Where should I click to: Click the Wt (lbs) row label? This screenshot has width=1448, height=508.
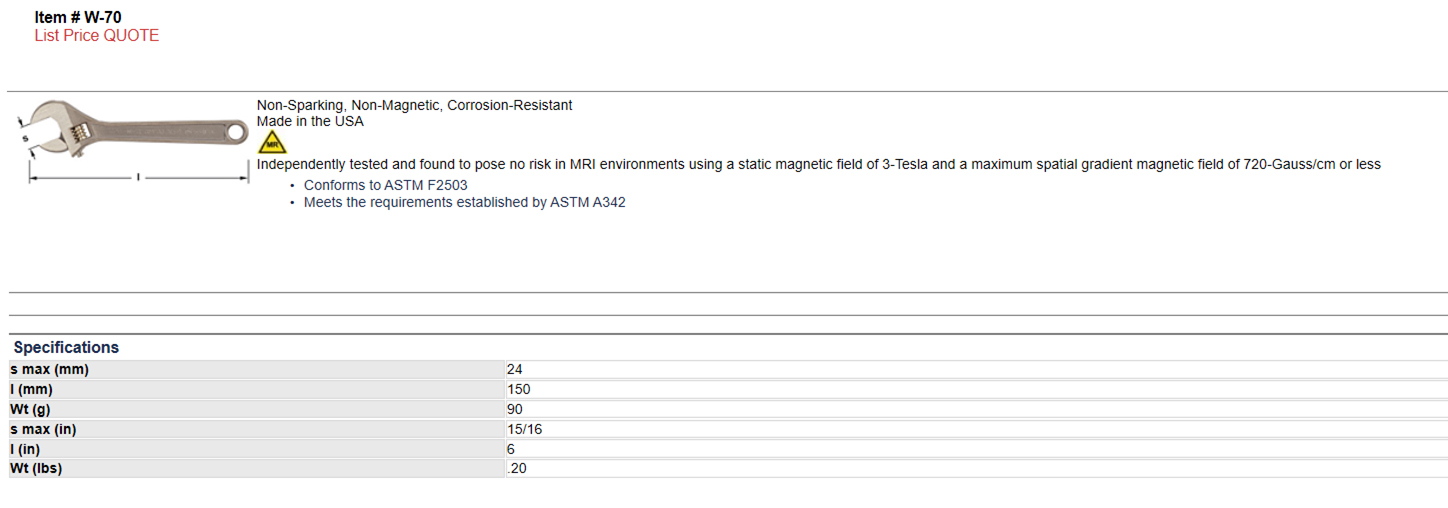pyautogui.click(x=256, y=468)
